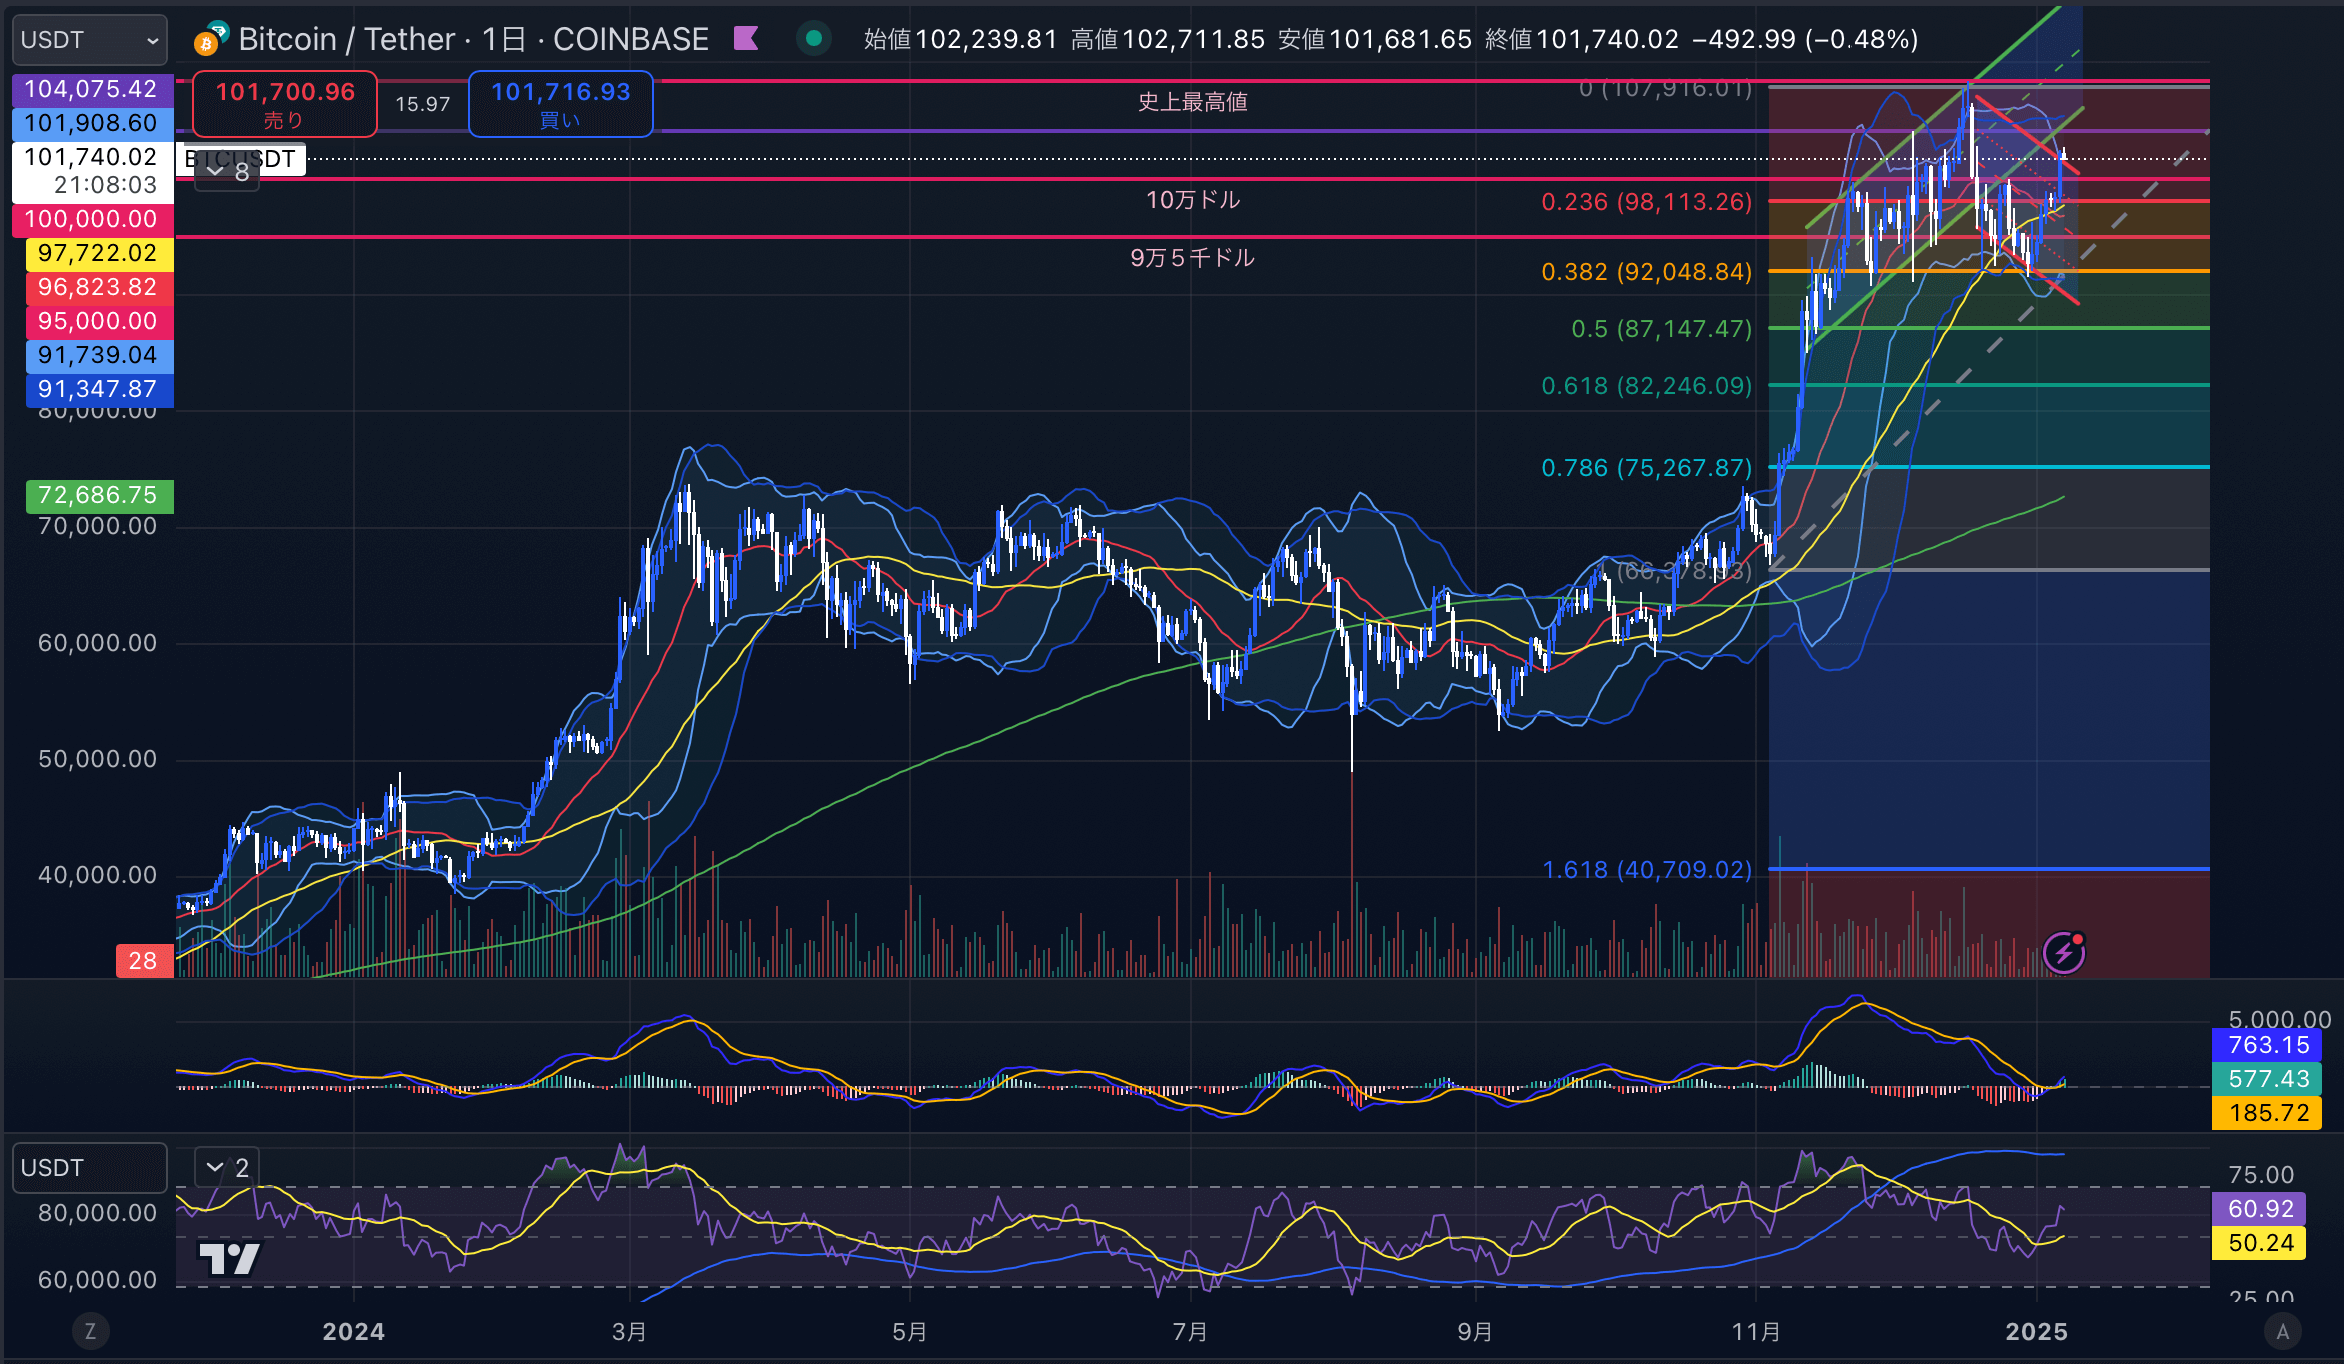Click the red volume label 28
Image resolution: width=2344 pixels, height=1364 pixels.
145,961
